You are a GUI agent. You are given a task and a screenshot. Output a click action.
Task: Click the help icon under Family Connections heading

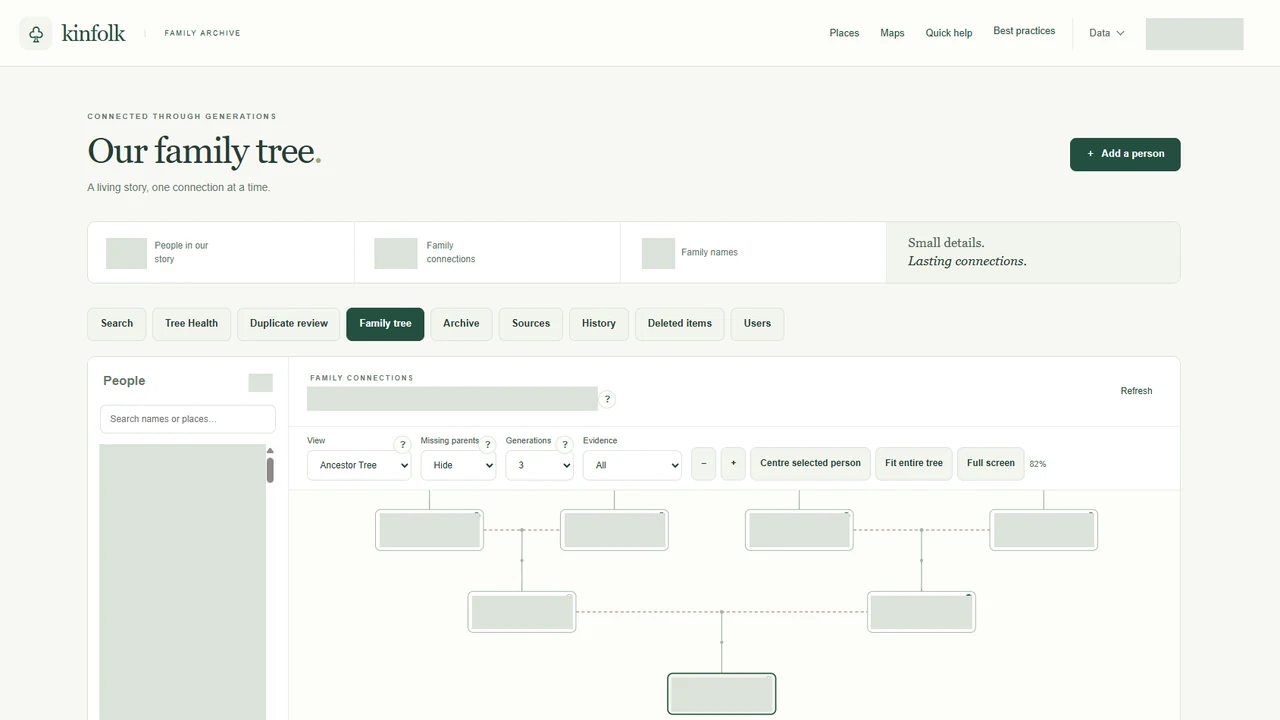point(607,399)
